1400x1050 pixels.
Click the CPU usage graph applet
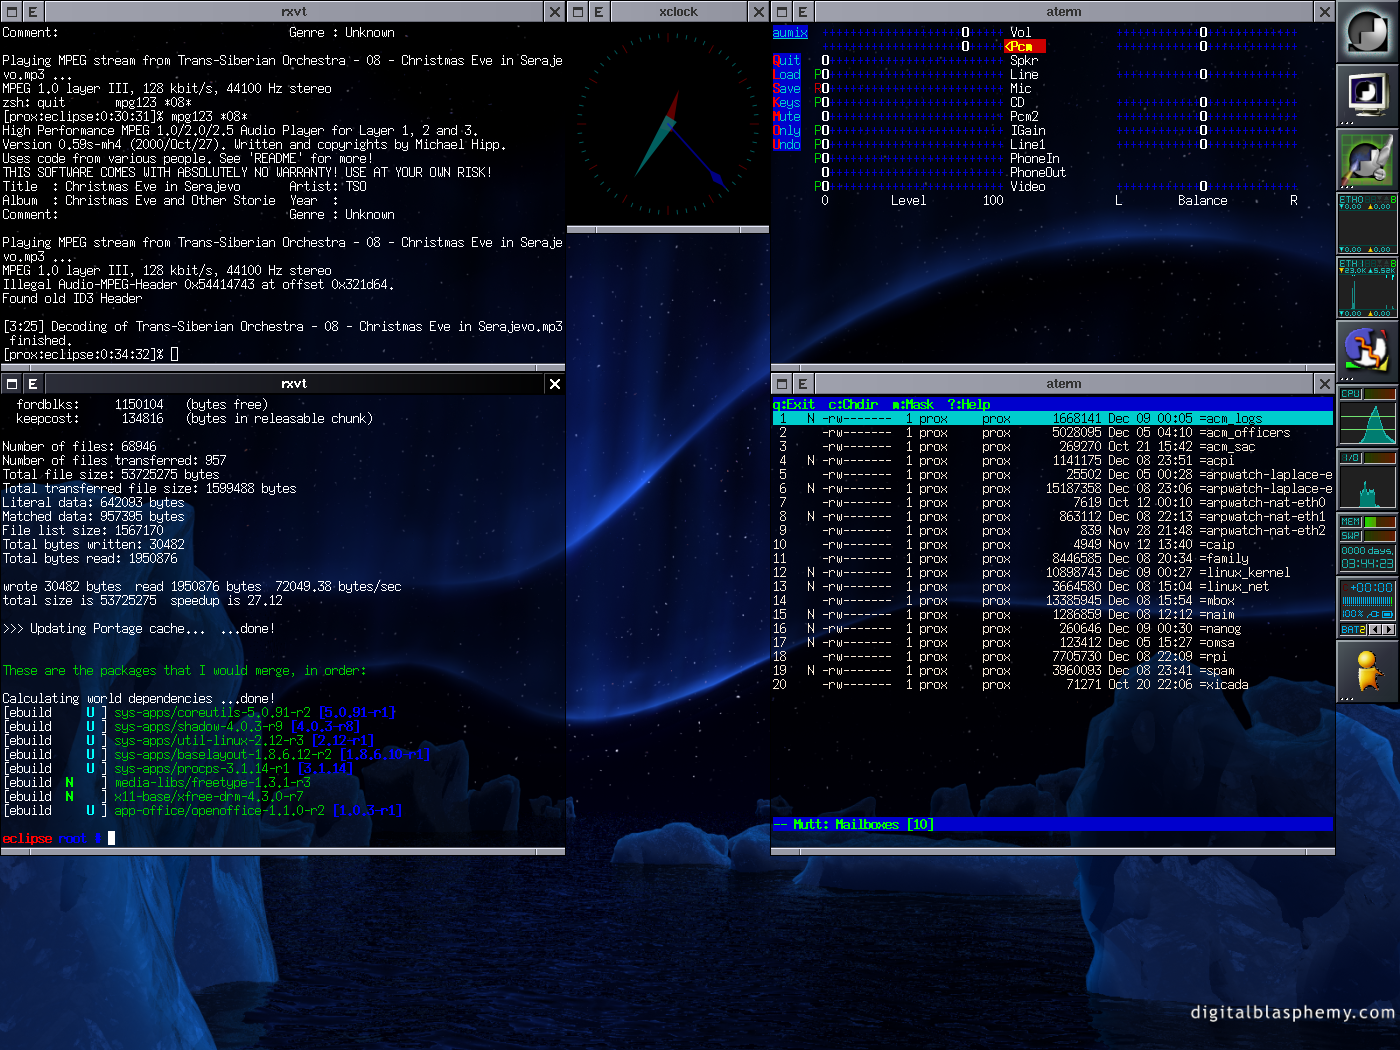pos(1367,416)
